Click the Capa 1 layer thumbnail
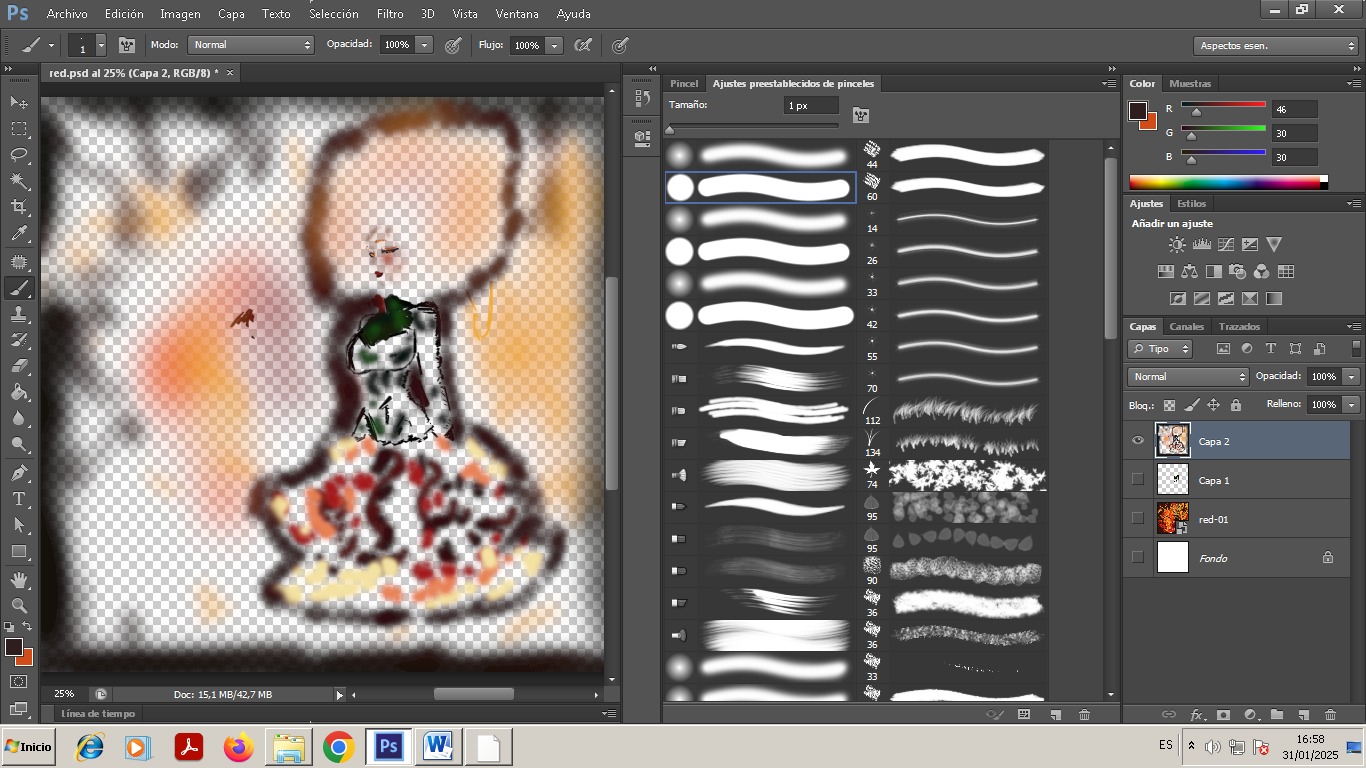This screenshot has width=1366, height=768. 1173,479
